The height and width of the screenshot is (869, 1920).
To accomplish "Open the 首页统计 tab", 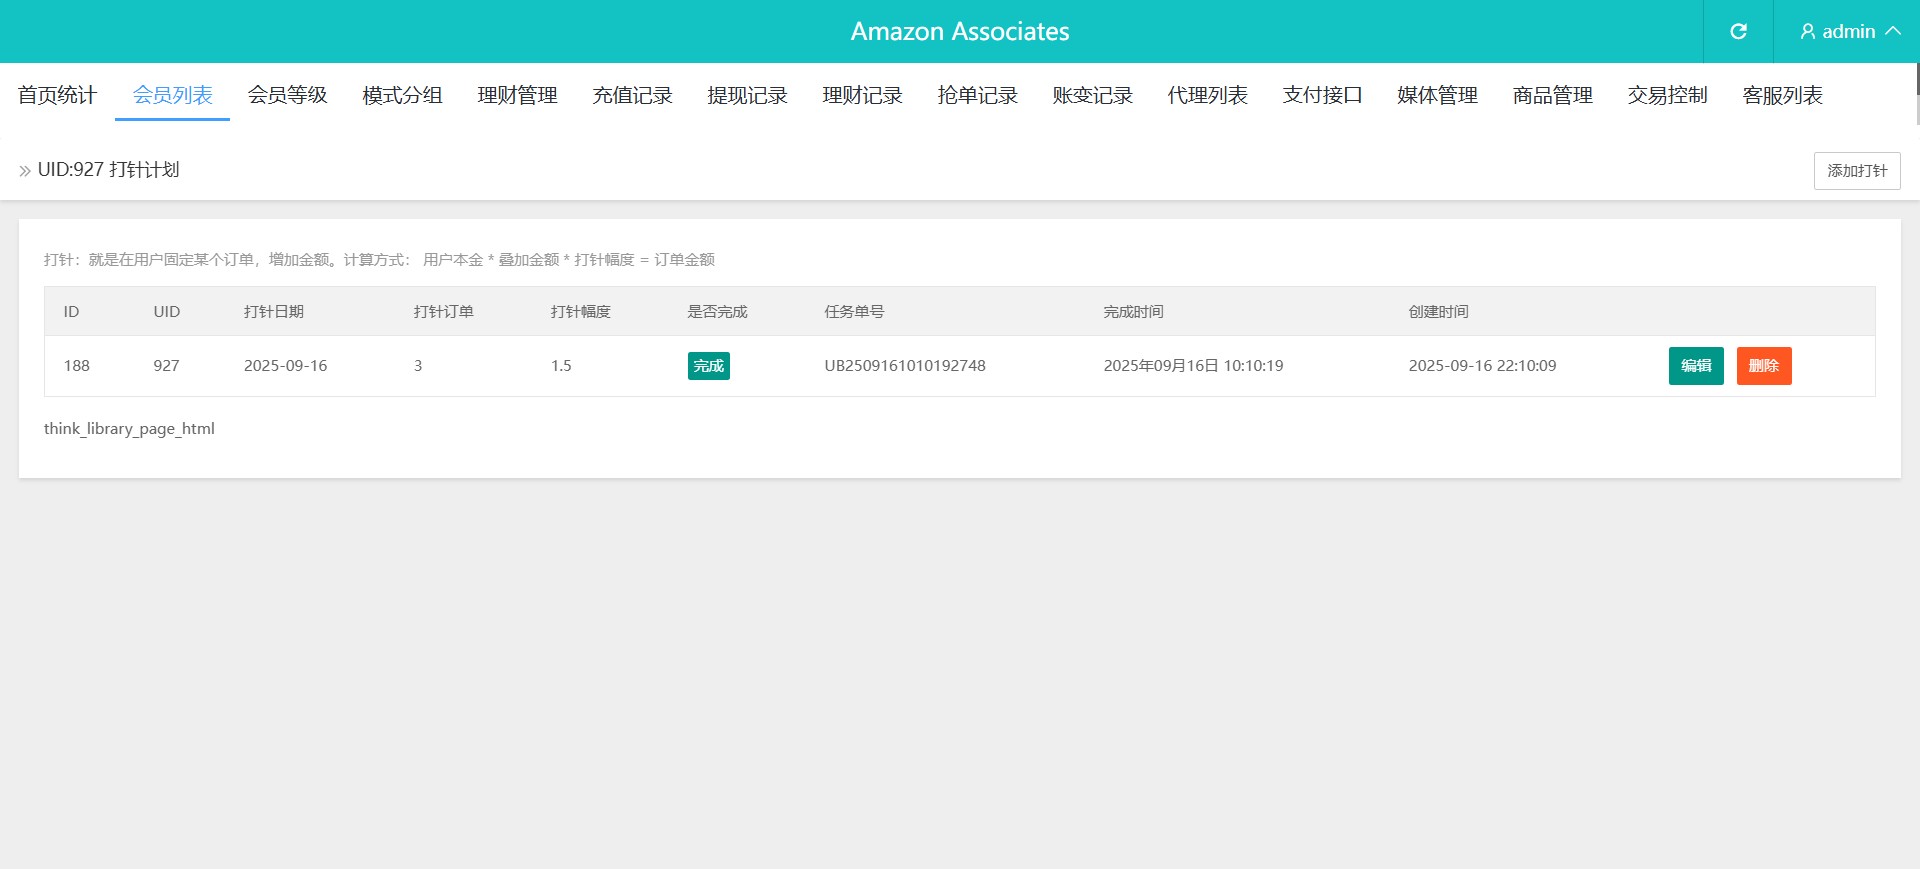I will tap(57, 95).
